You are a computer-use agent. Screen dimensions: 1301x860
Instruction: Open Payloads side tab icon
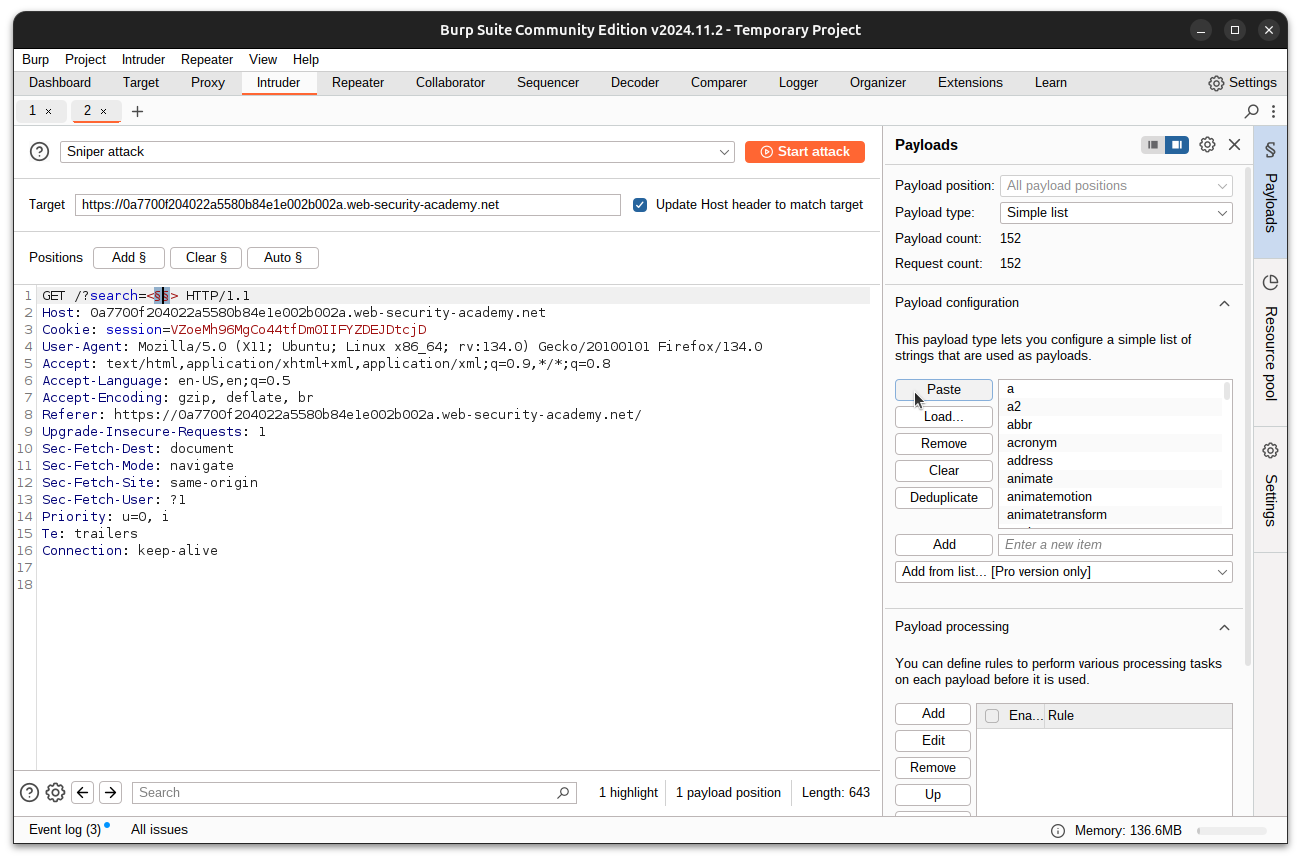click(x=1270, y=150)
